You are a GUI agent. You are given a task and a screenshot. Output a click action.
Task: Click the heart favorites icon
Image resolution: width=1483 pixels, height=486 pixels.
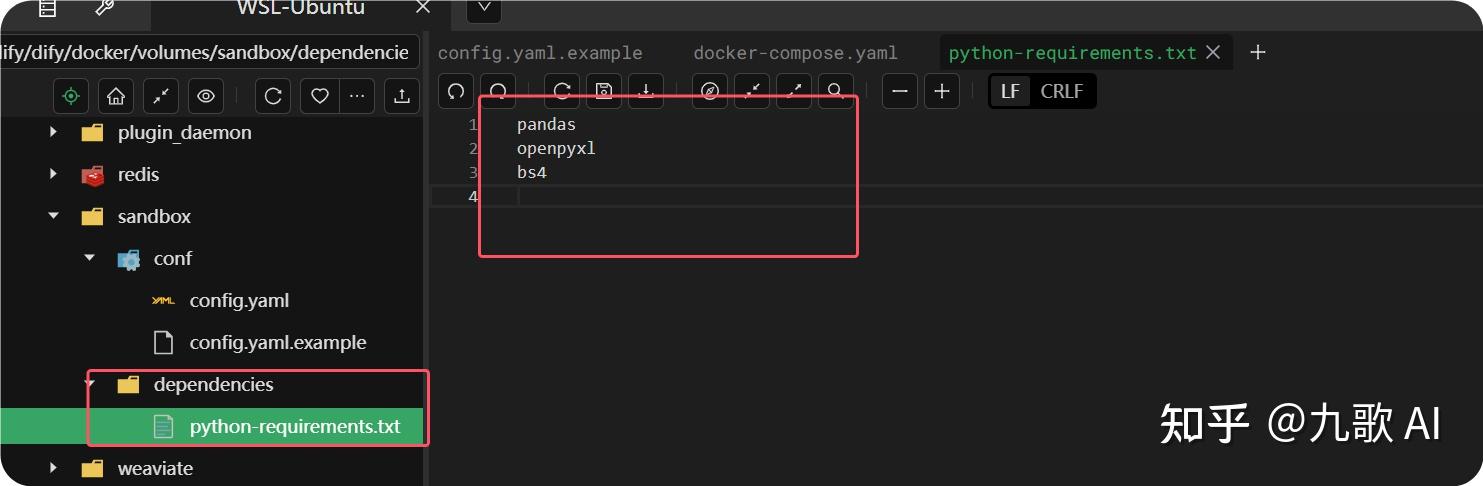click(x=320, y=96)
